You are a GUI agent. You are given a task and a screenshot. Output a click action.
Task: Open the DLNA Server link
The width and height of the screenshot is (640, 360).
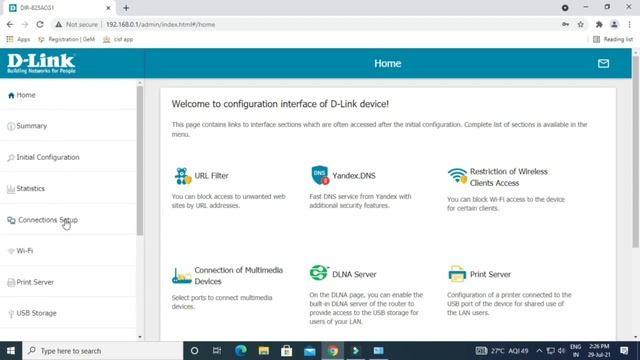click(x=354, y=274)
